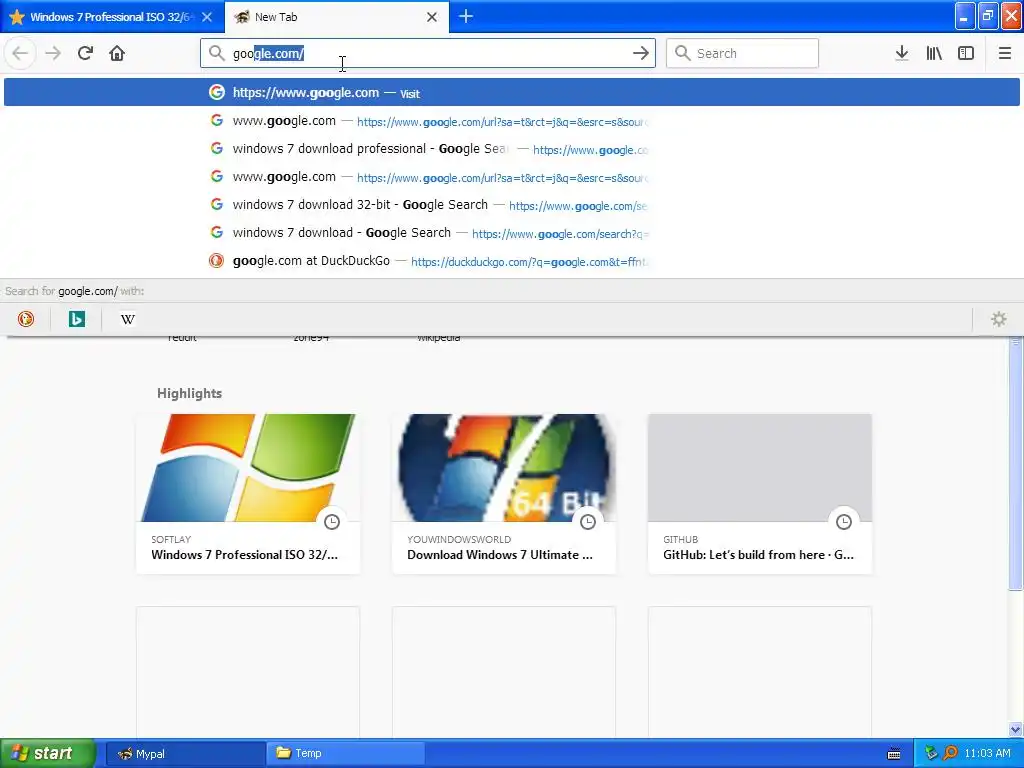Focus the Search box in toolbar
The image size is (1024, 768).
pyautogui.click(x=743, y=53)
